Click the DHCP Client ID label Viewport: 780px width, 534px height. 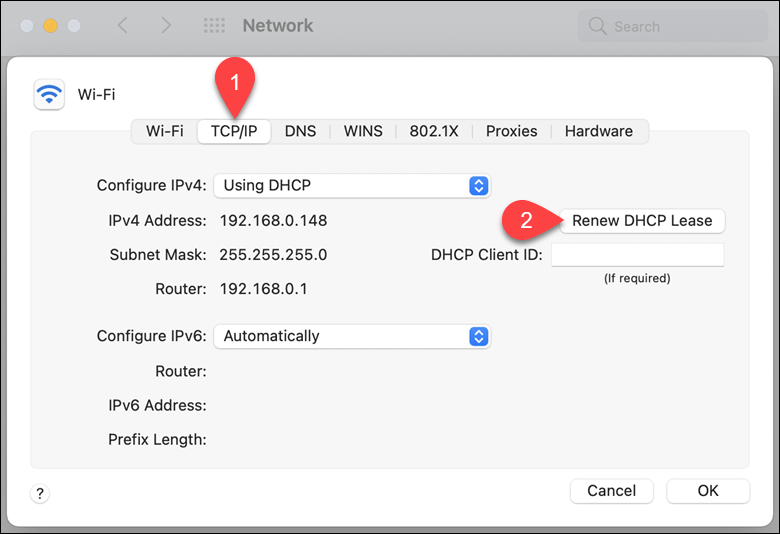487,255
